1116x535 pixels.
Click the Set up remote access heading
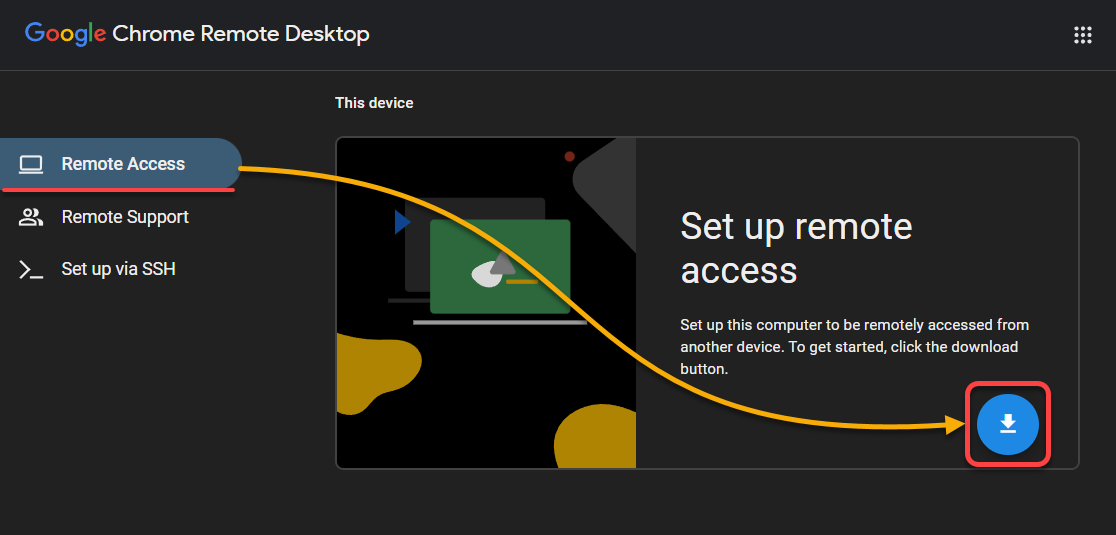796,248
